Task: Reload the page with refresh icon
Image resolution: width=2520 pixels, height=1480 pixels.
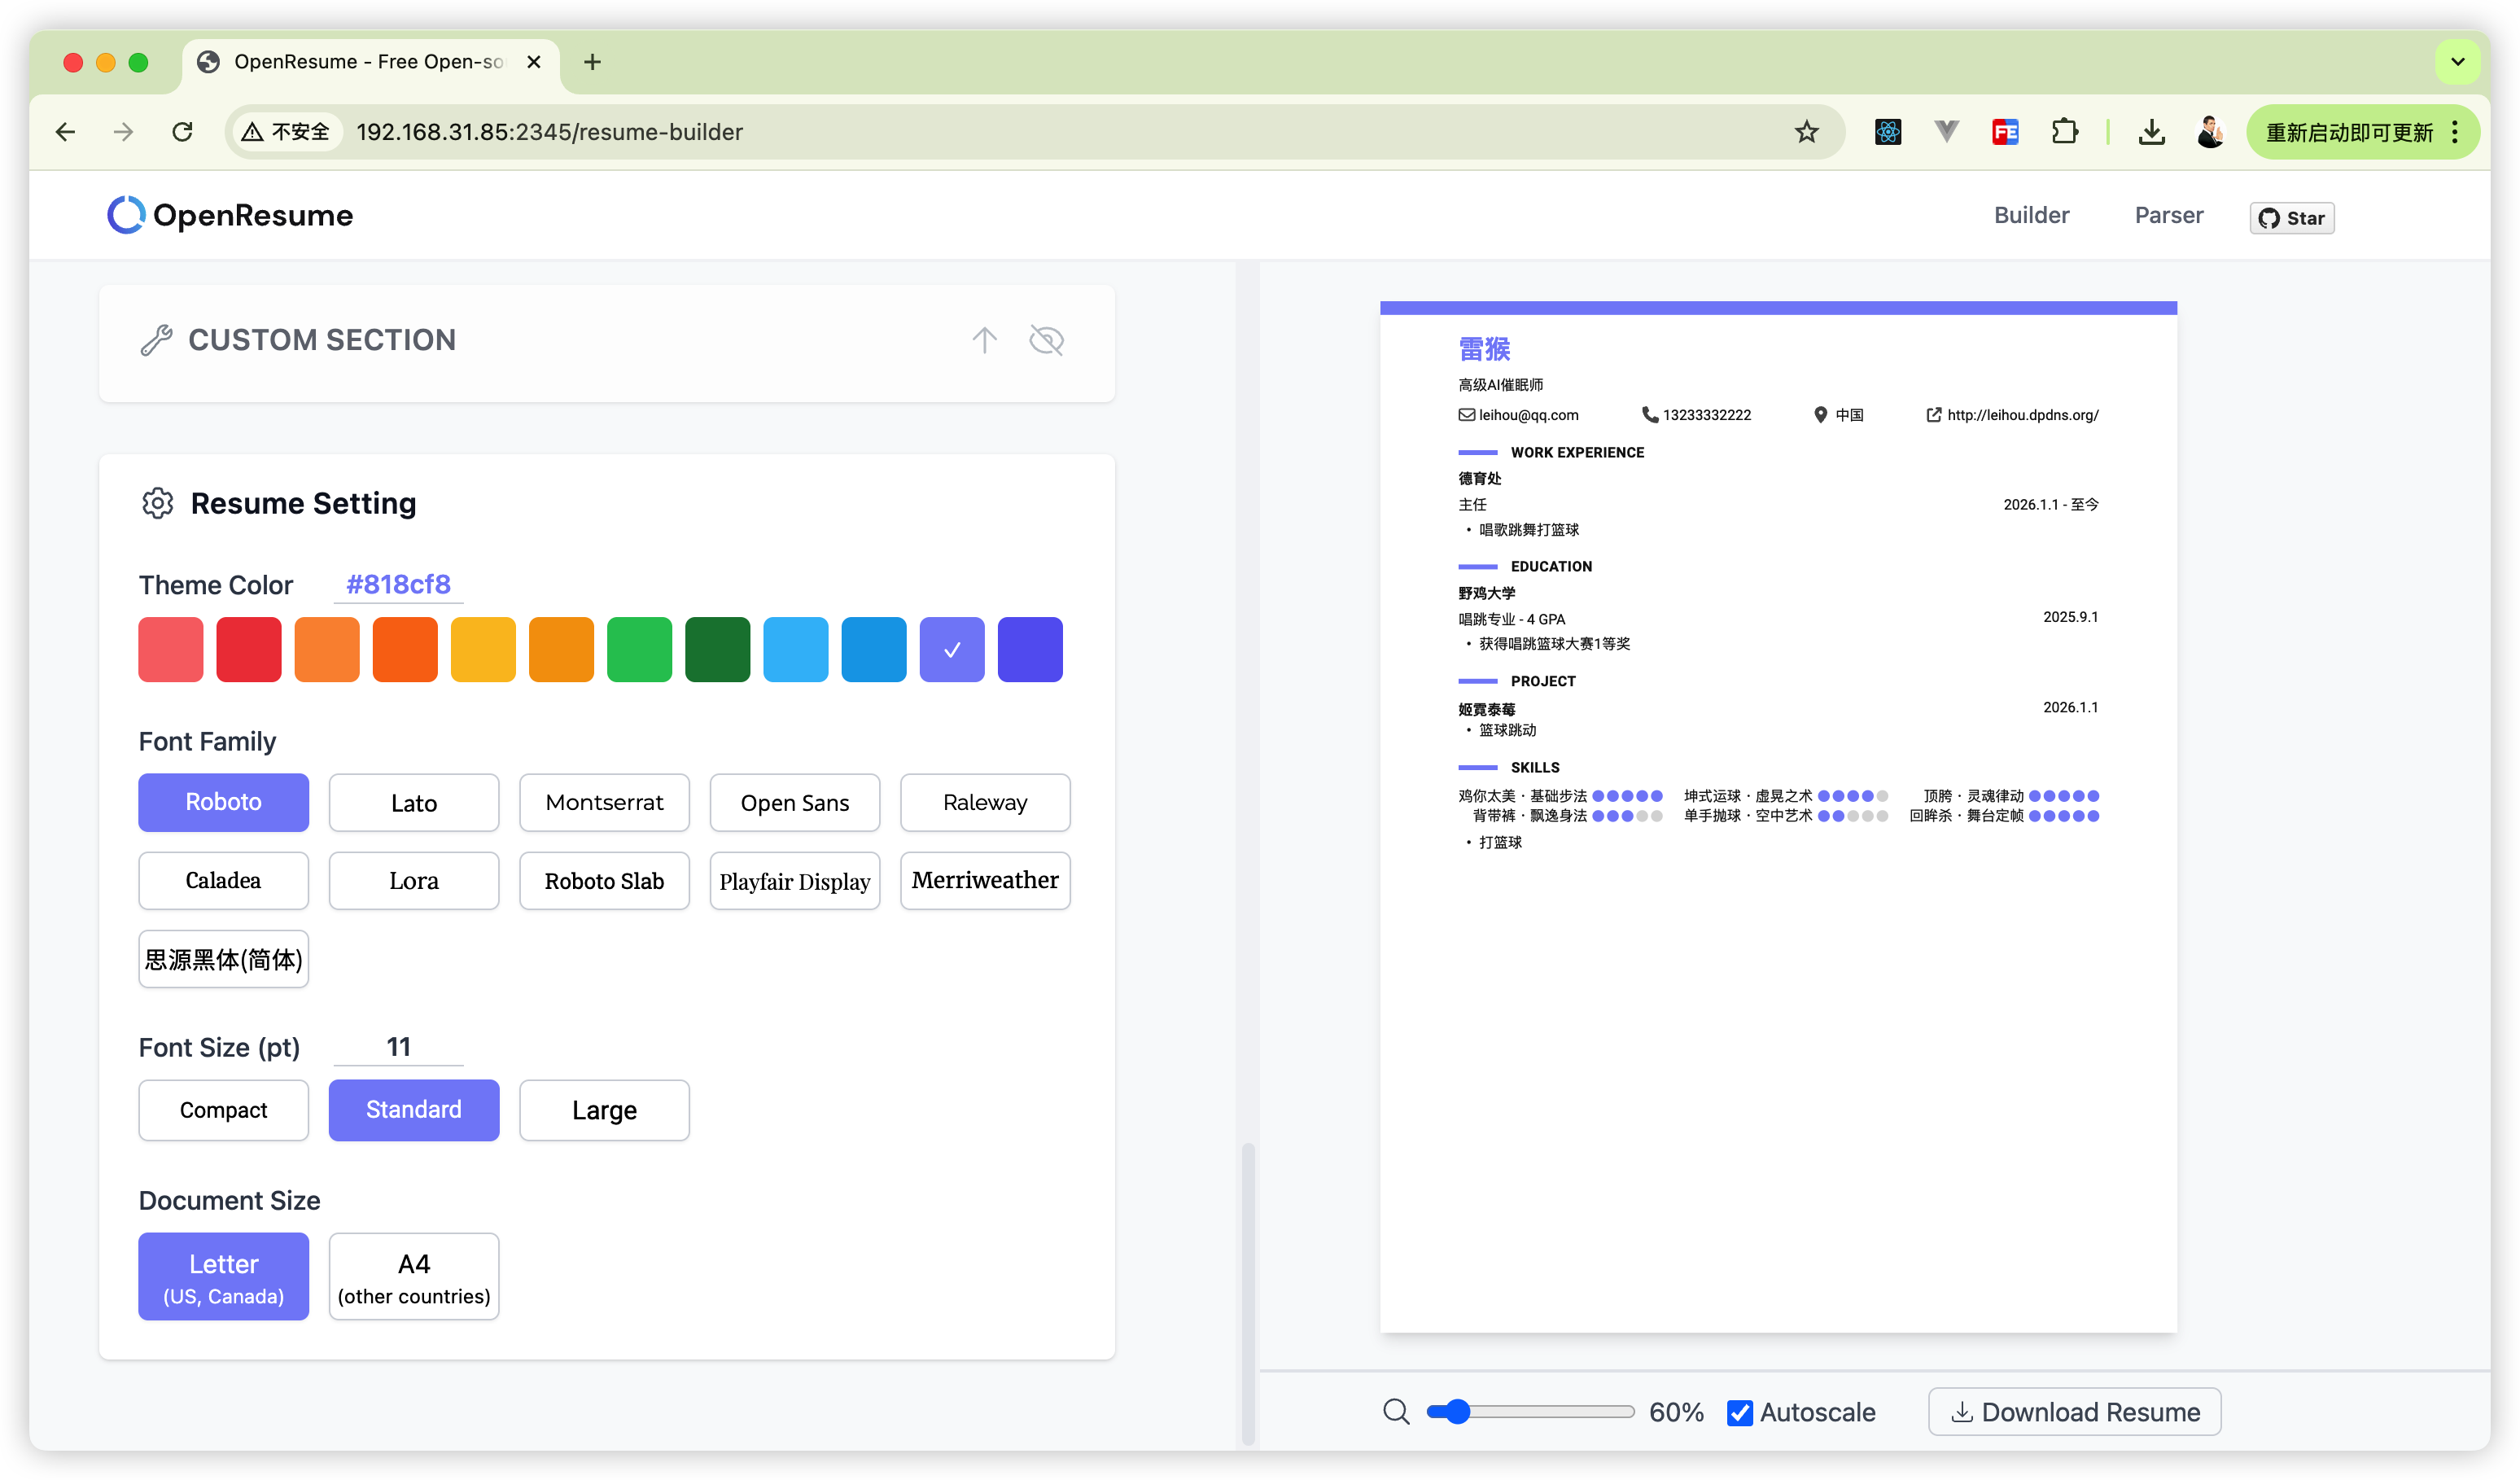Action: pyautogui.click(x=182, y=132)
